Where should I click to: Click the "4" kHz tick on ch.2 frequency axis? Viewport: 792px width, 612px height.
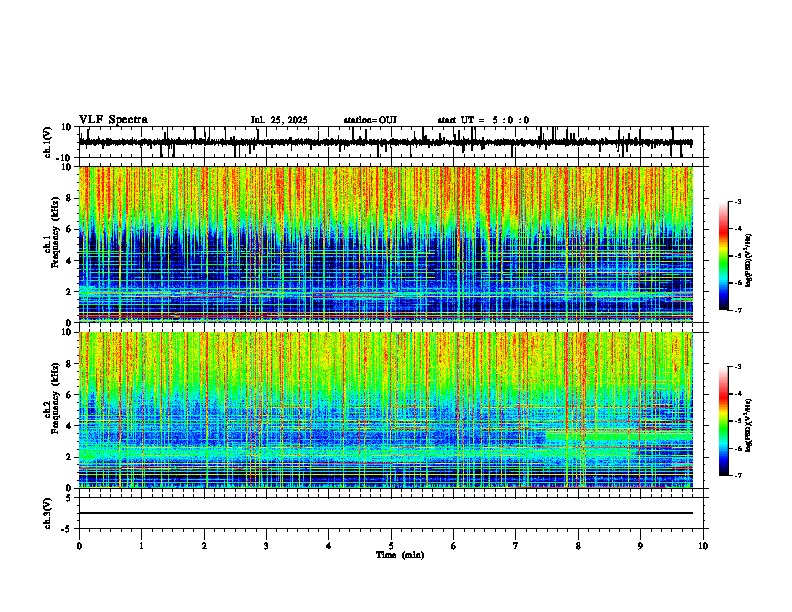click(x=69, y=426)
